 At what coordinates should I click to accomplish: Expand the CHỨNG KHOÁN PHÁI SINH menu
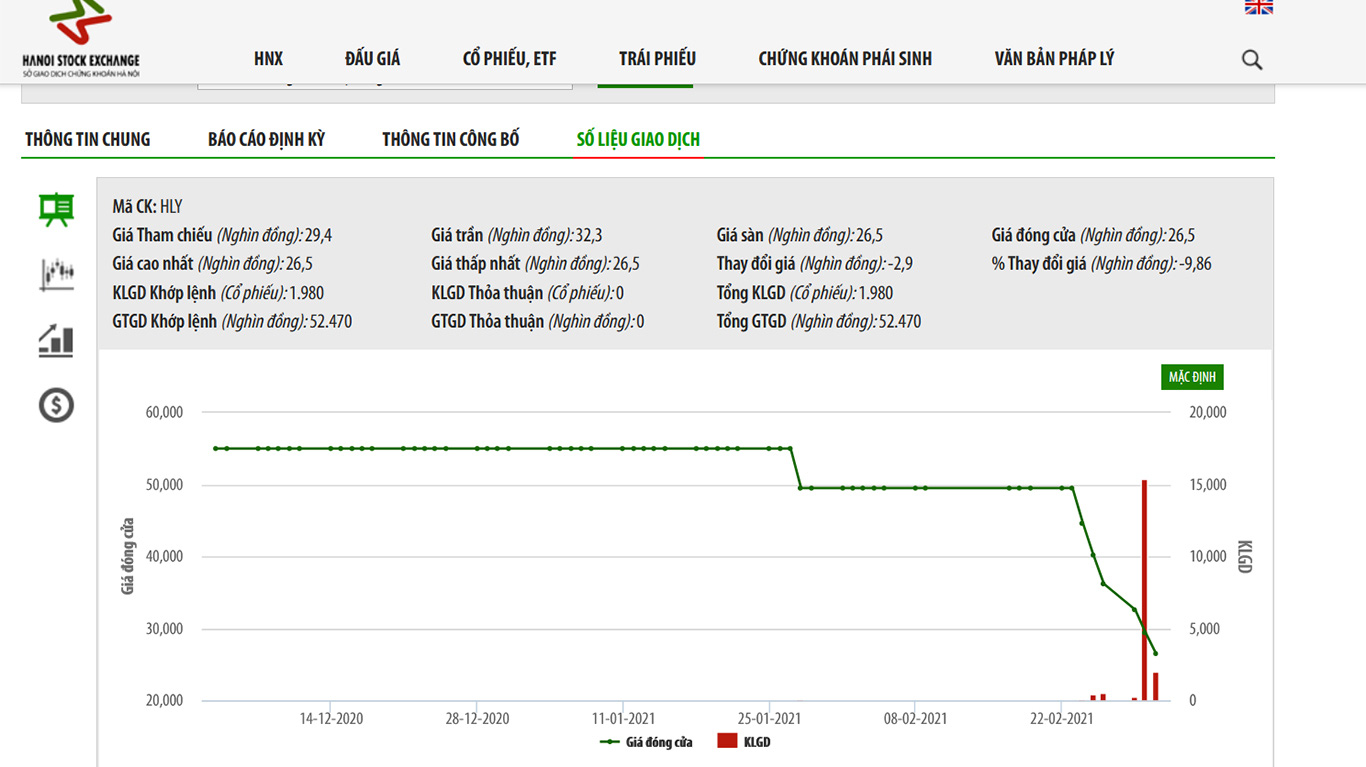[x=845, y=59]
